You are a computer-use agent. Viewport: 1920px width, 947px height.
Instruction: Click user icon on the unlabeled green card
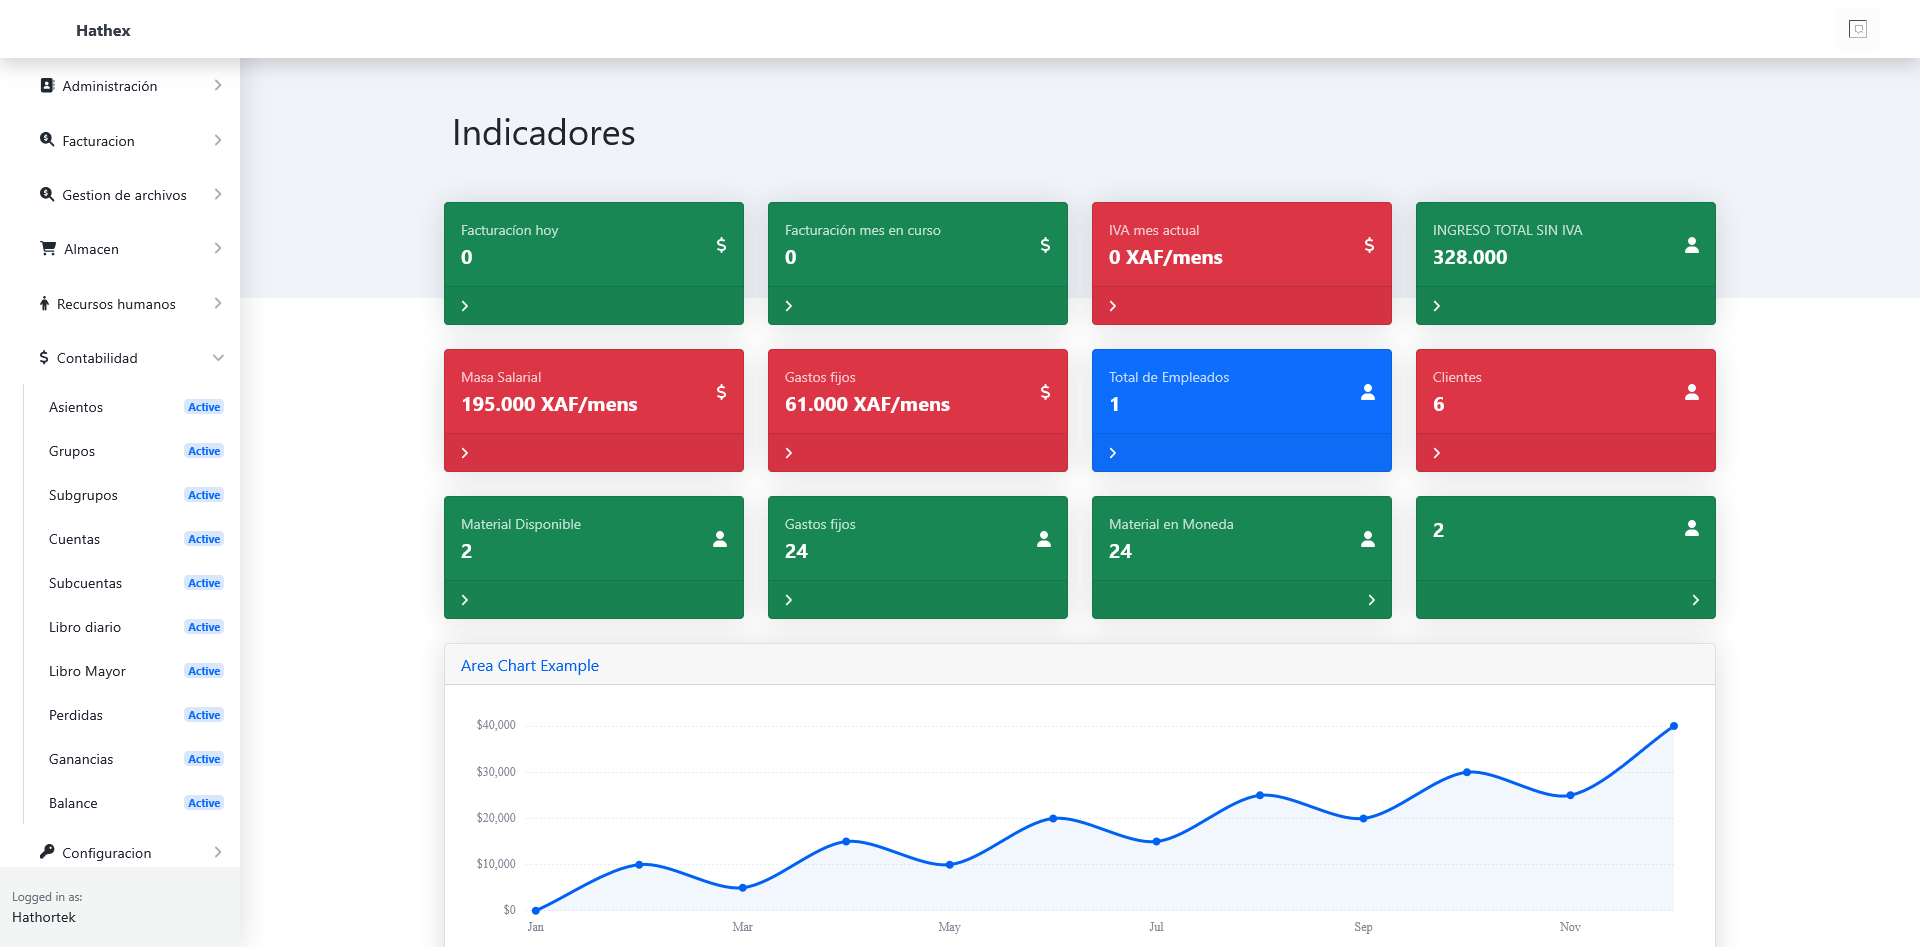(1692, 528)
